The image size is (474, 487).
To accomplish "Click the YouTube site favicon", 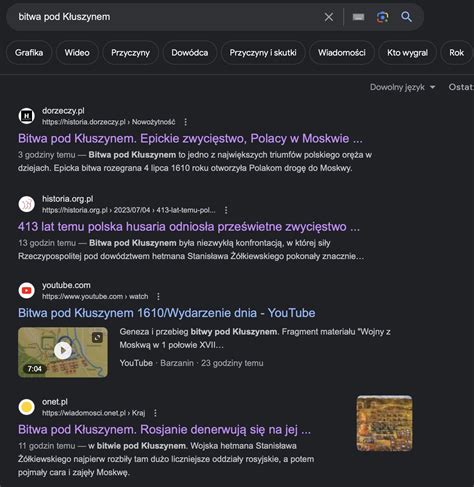I will (27, 290).
